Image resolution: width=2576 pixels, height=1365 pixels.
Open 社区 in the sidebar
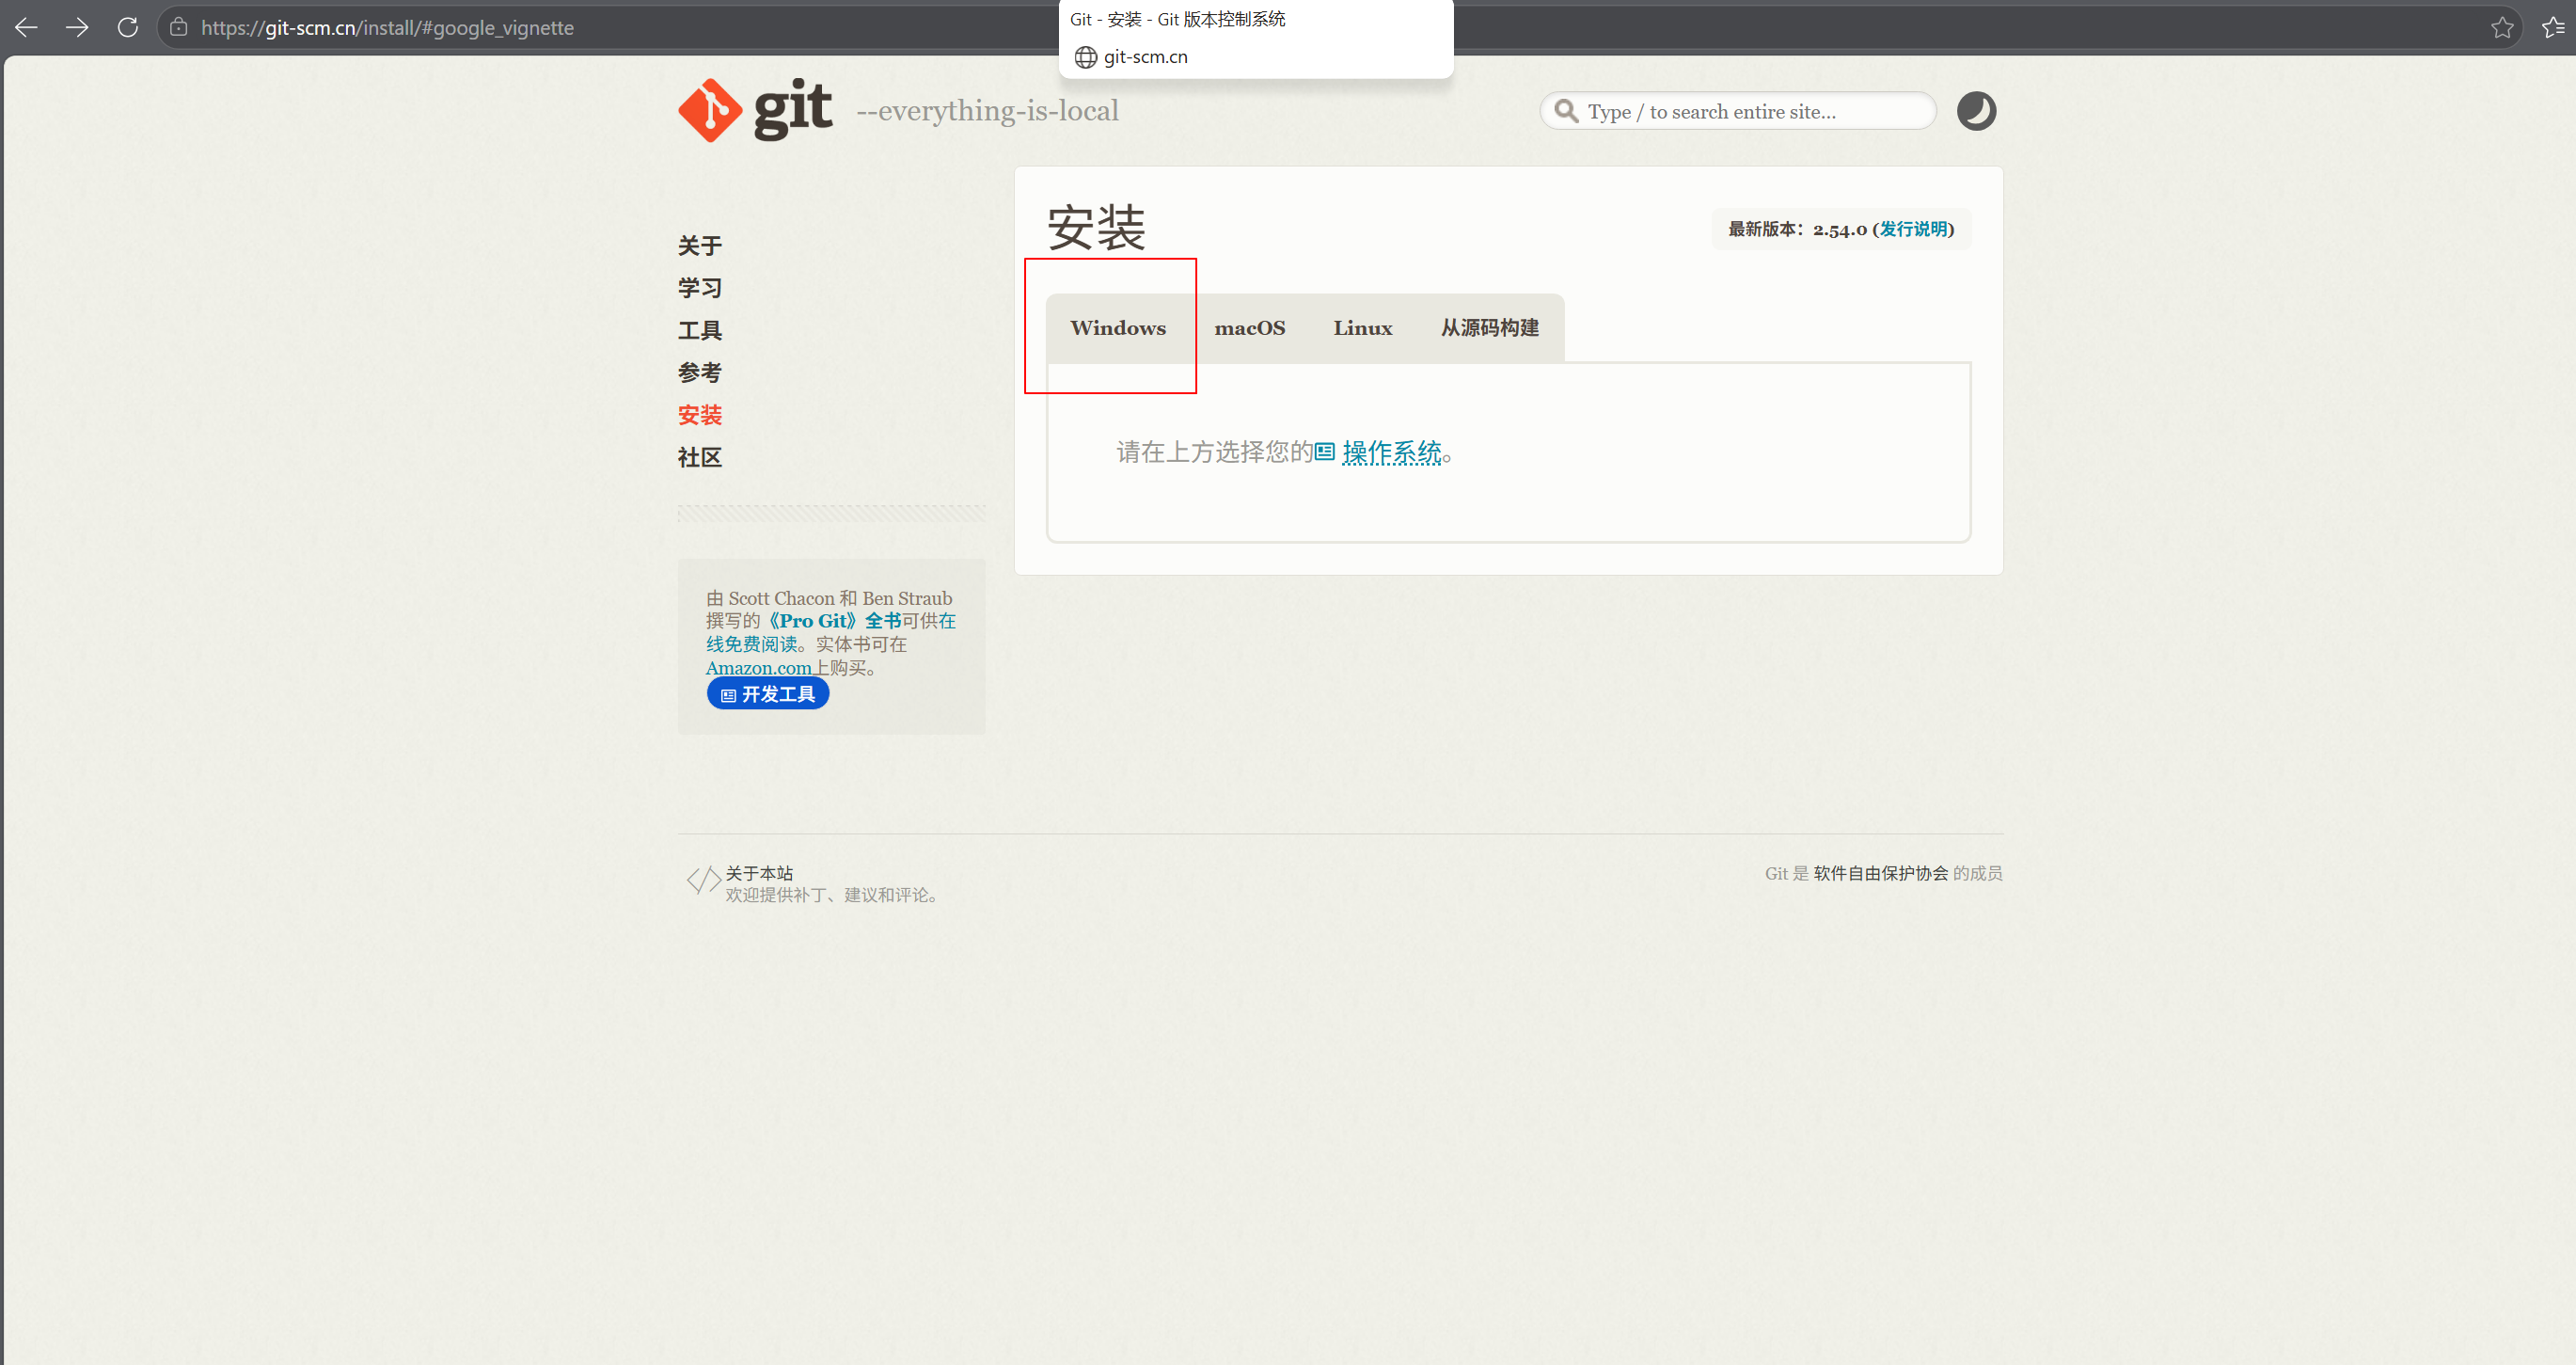[x=700, y=457]
